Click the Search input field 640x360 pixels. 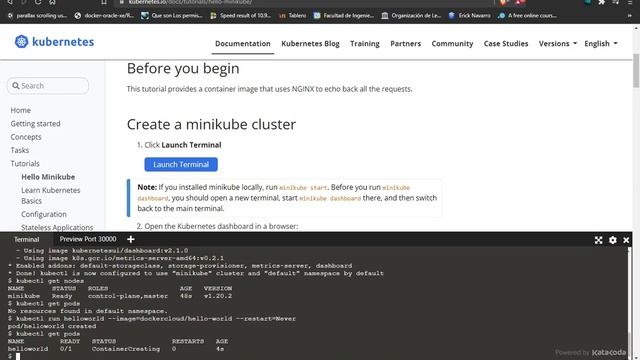coord(48,86)
